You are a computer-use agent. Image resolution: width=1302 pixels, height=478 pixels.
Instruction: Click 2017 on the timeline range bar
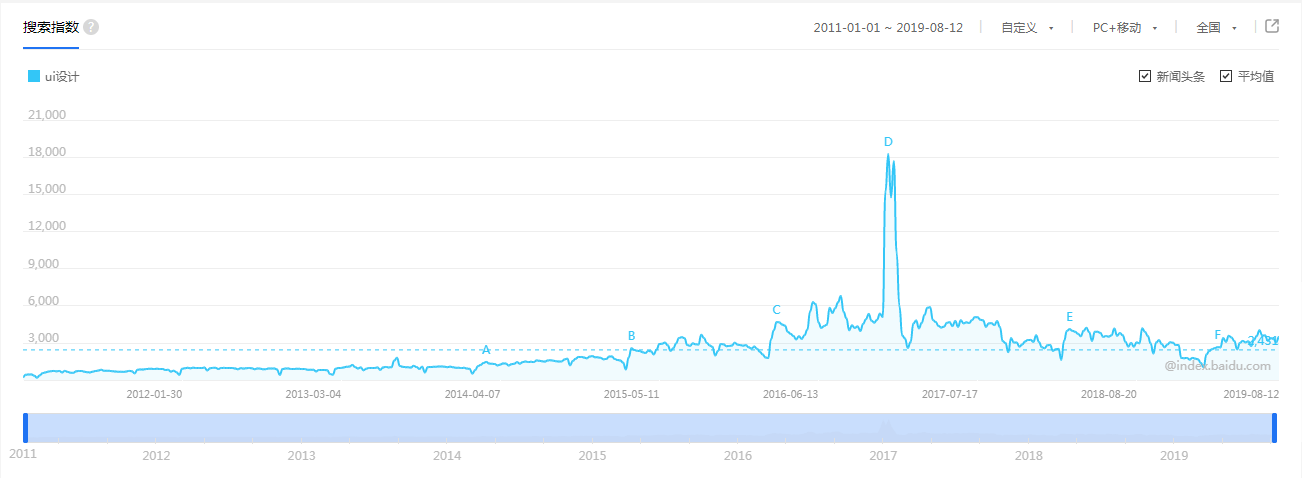pyautogui.click(x=883, y=456)
